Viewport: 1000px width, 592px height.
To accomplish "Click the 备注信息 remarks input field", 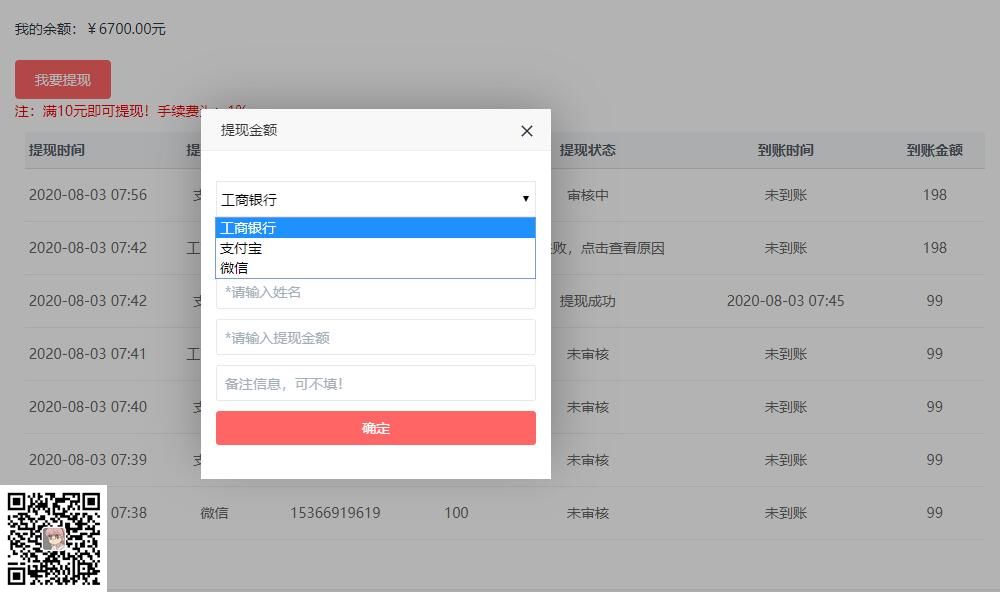I will pos(375,383).
